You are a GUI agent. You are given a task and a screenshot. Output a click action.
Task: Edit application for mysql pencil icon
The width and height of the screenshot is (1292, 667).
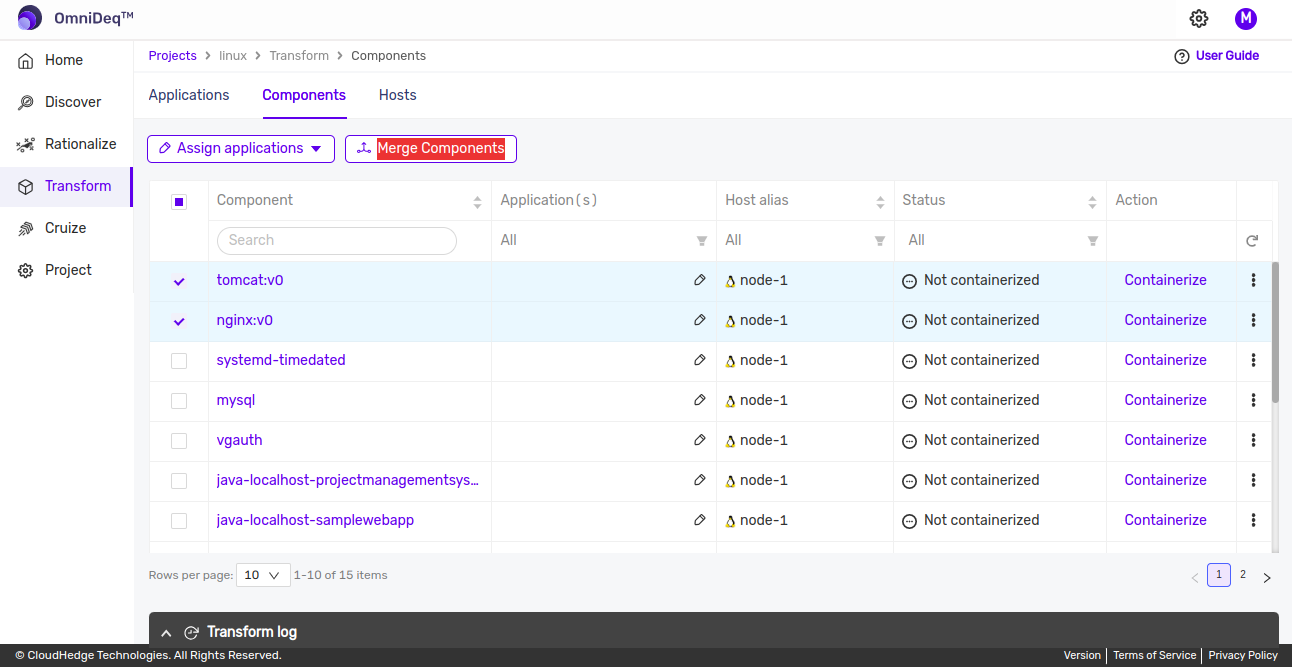click(x=700, y=400)
